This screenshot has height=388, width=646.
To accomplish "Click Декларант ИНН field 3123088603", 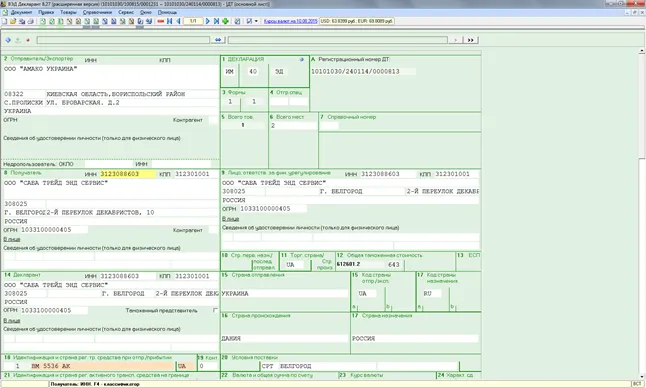I will pyautogui.click(x=128, y=276).
